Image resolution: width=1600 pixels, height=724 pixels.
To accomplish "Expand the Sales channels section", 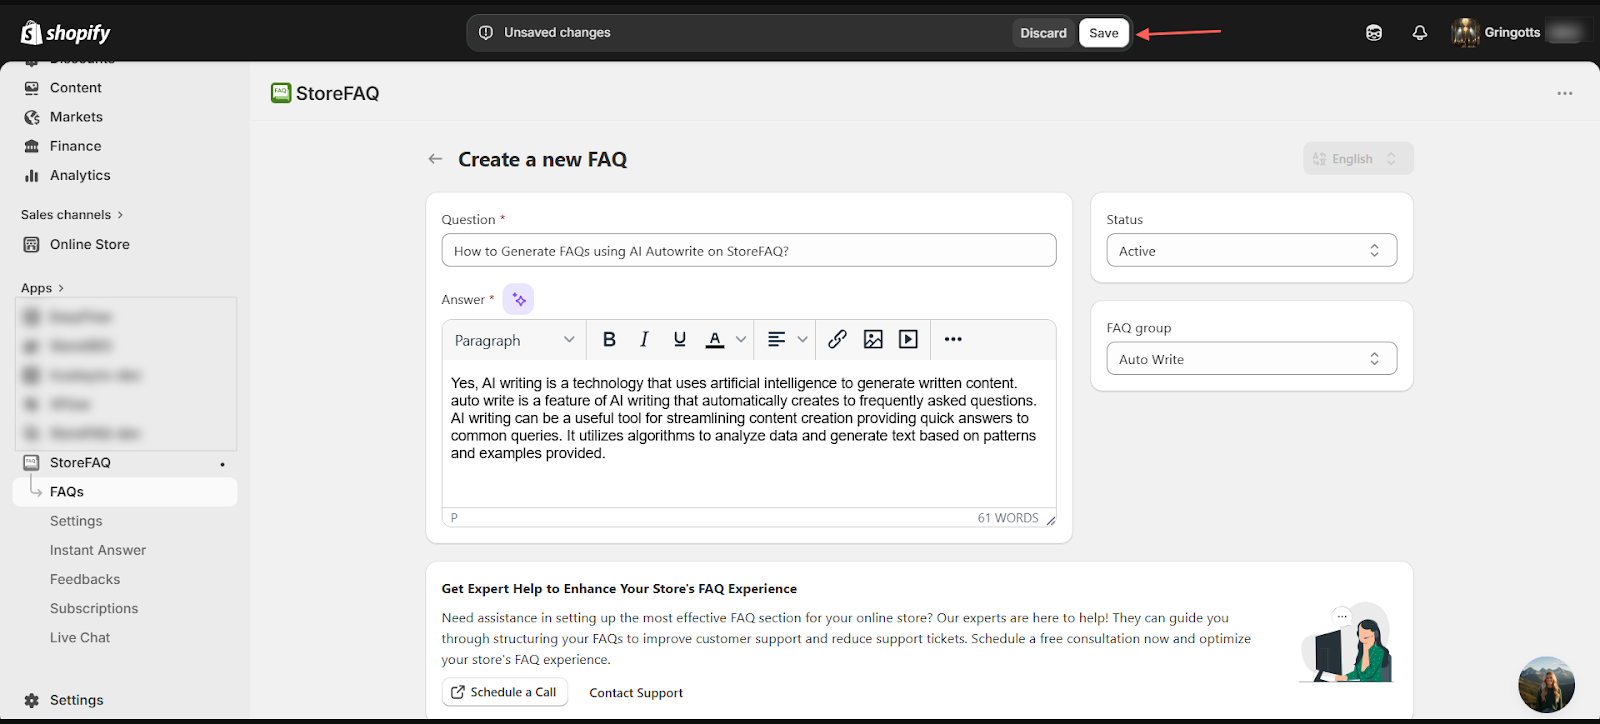I will [x=72, y=215].
